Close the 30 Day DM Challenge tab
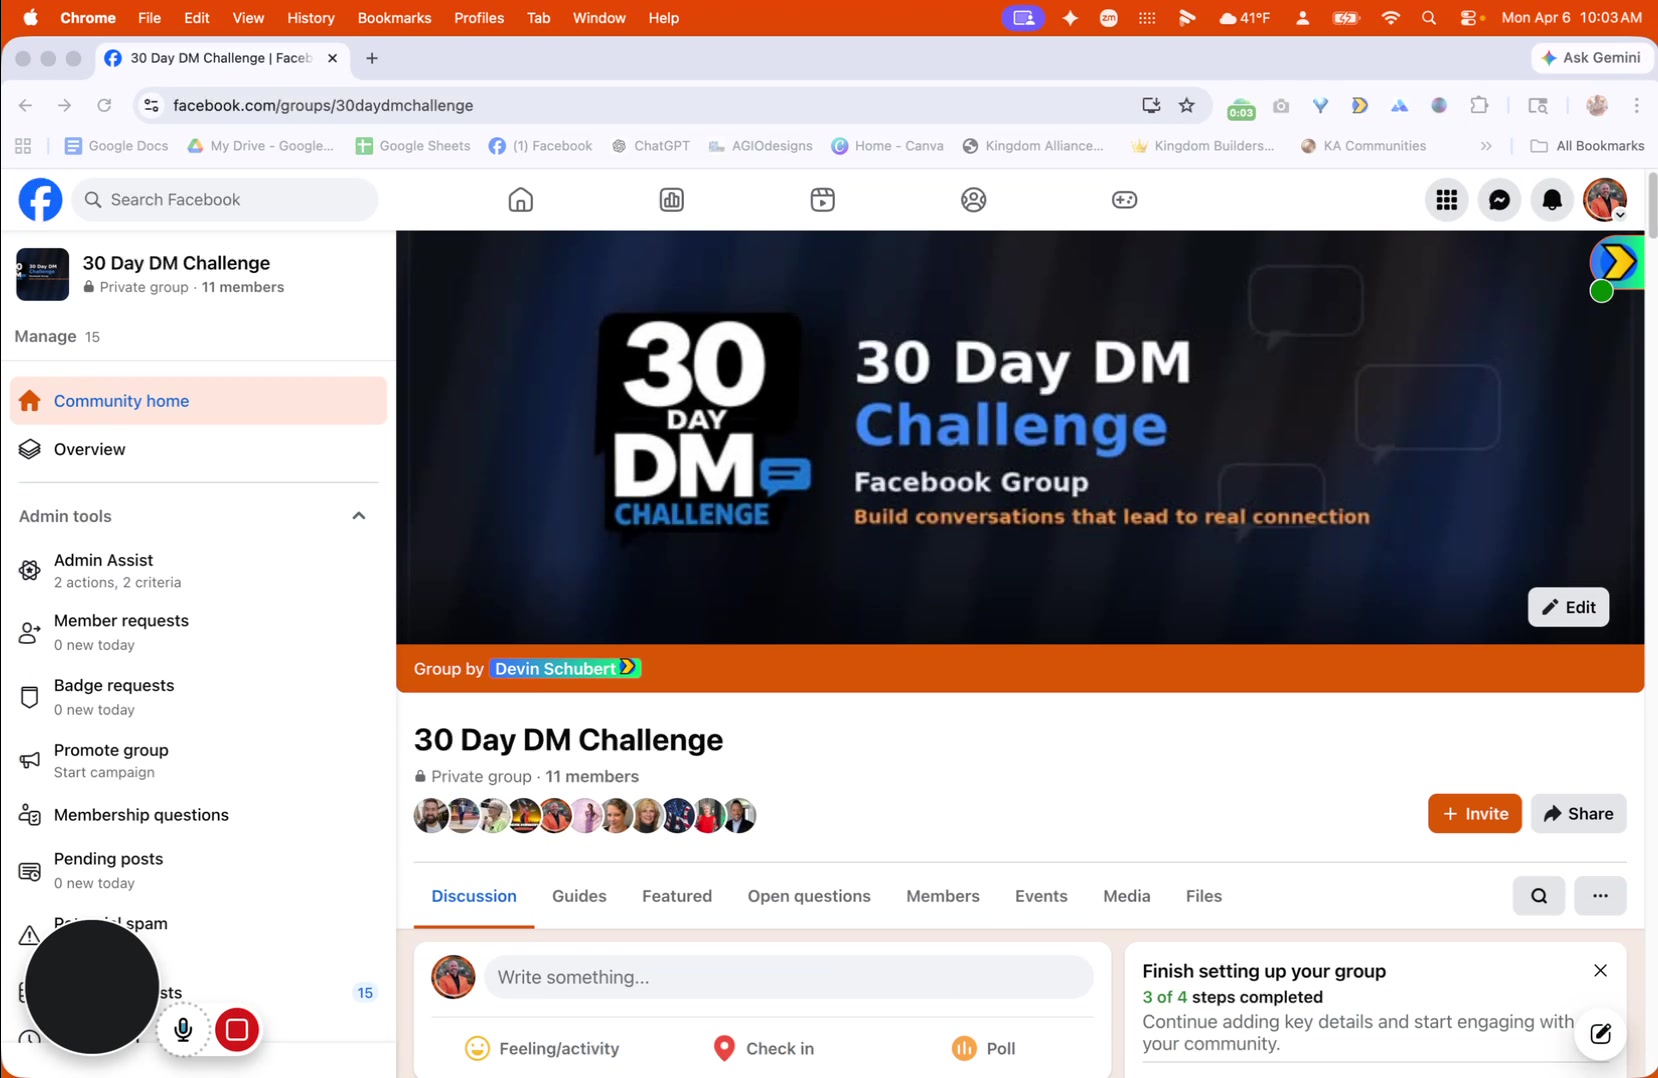 [333, 58]
